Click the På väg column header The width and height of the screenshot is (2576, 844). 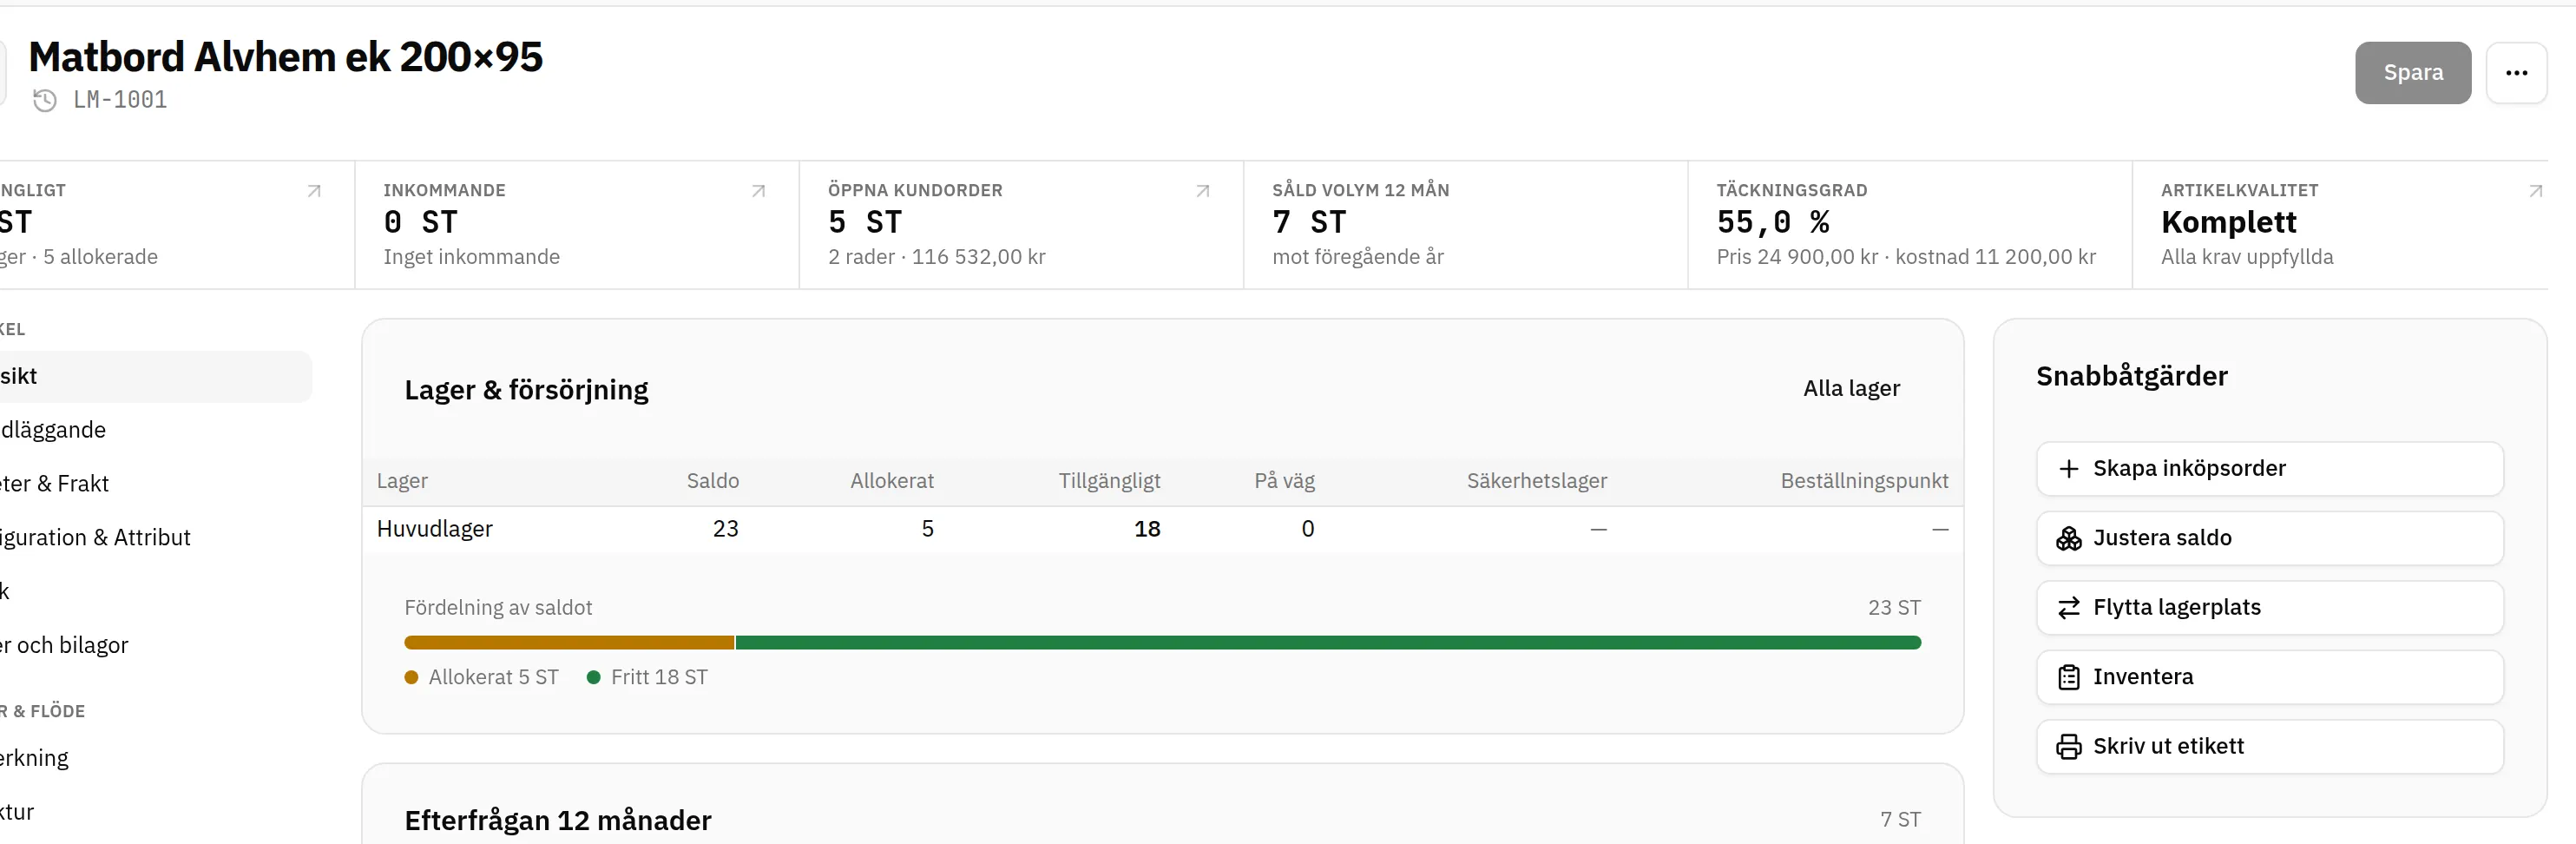[1284, 481]
